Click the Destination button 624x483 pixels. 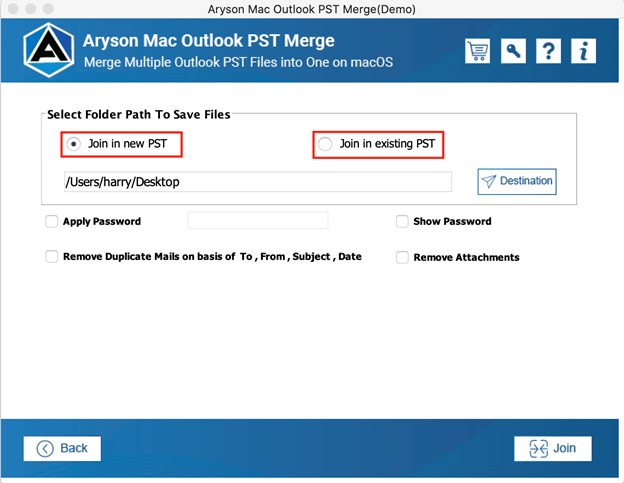tap(517, 181)
